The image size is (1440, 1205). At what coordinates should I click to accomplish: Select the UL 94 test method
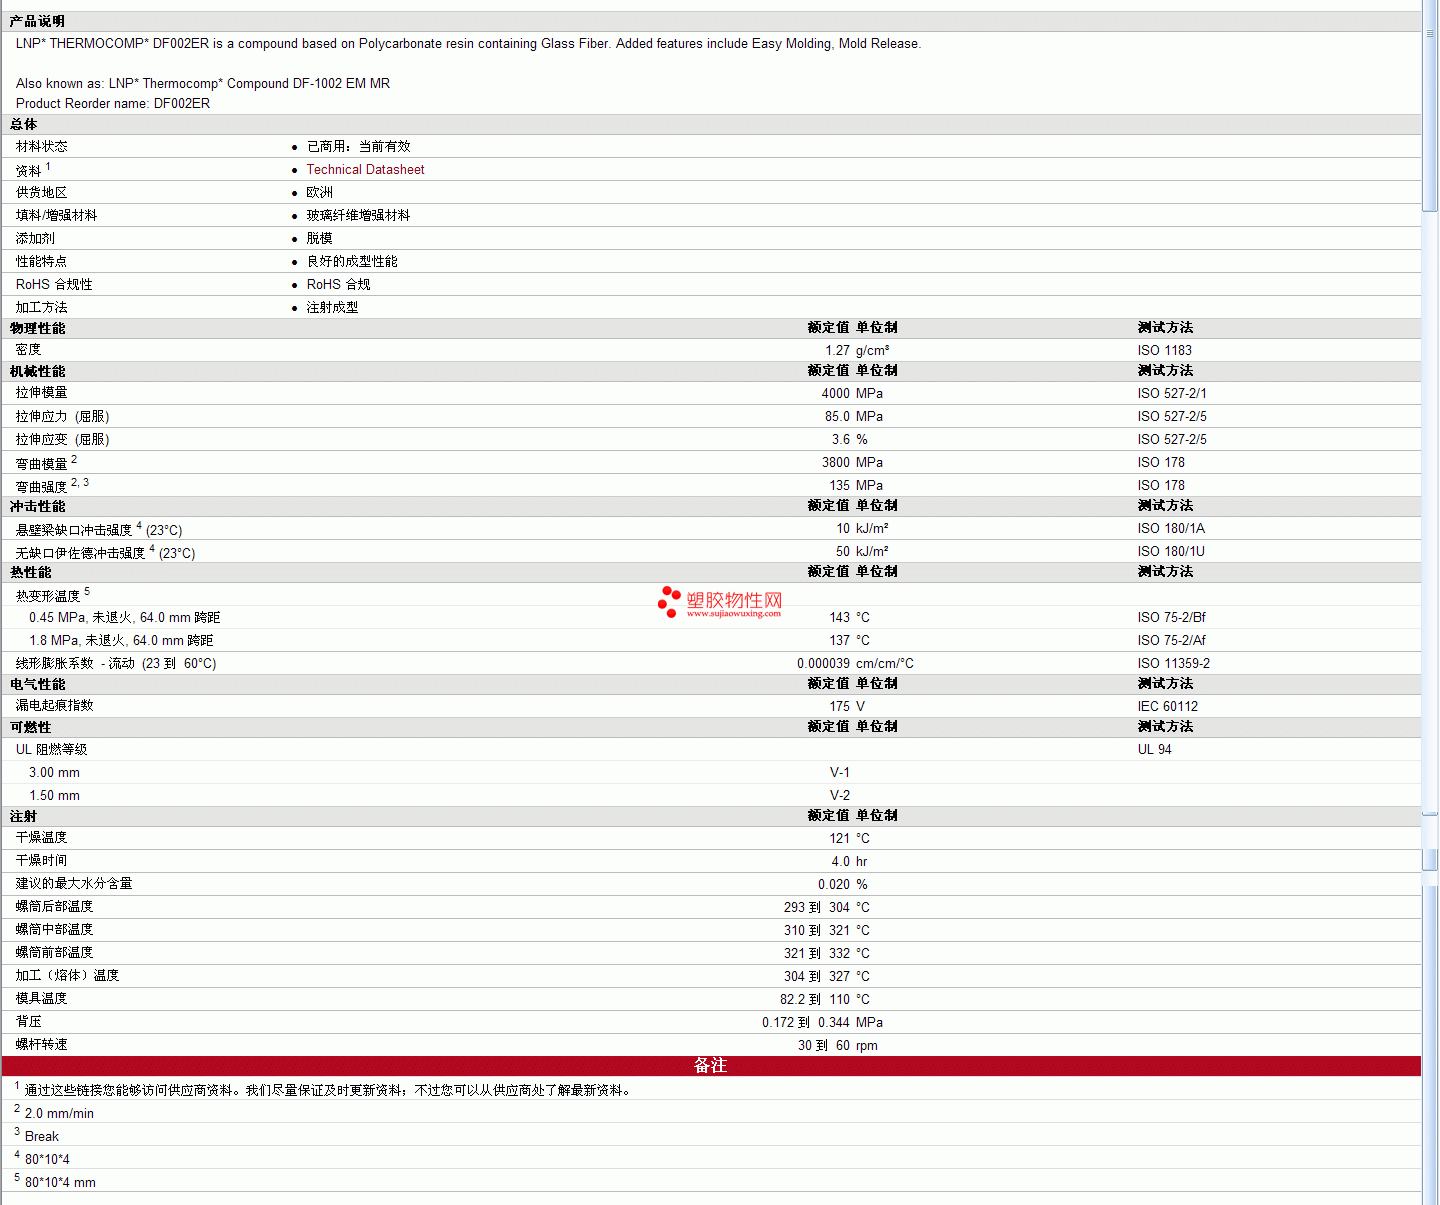point(1155,750)
